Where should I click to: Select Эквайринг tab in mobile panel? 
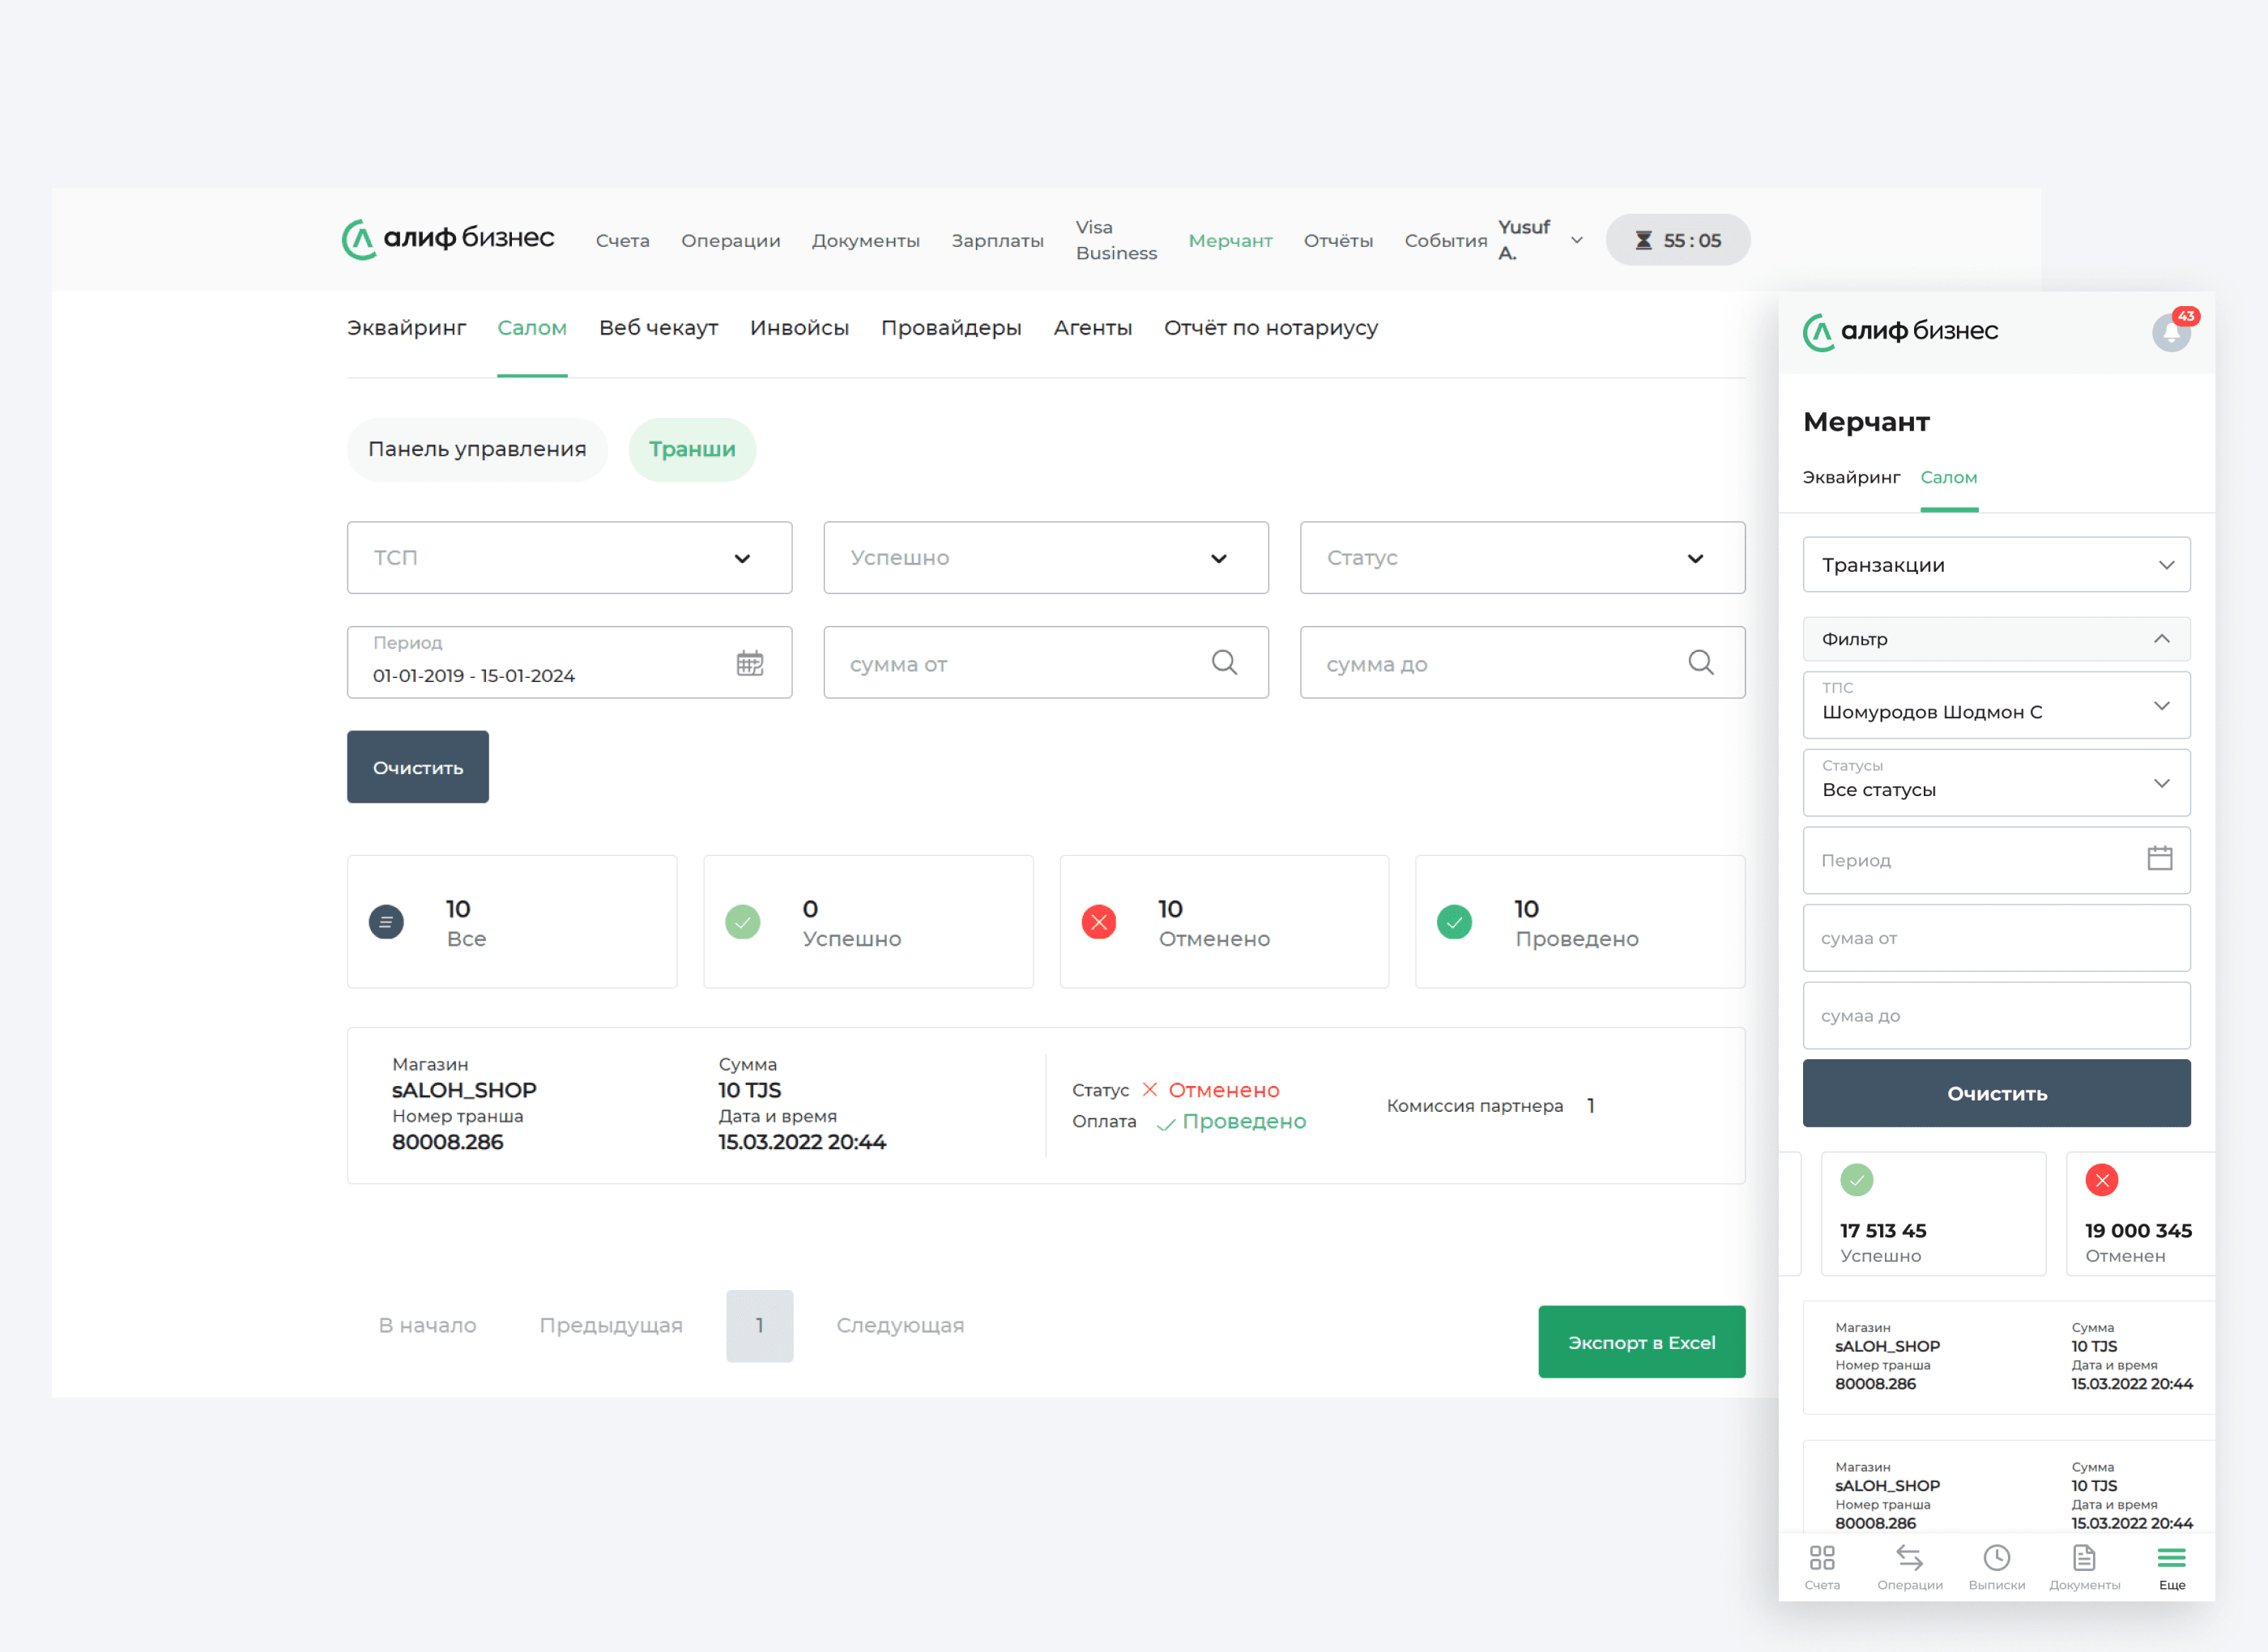[1851, 478]
